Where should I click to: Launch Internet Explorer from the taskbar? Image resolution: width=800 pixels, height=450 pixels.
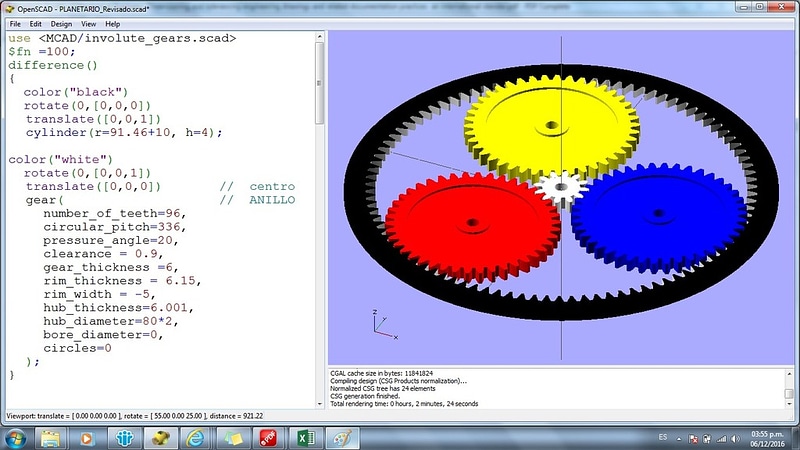tap(196, 438)
